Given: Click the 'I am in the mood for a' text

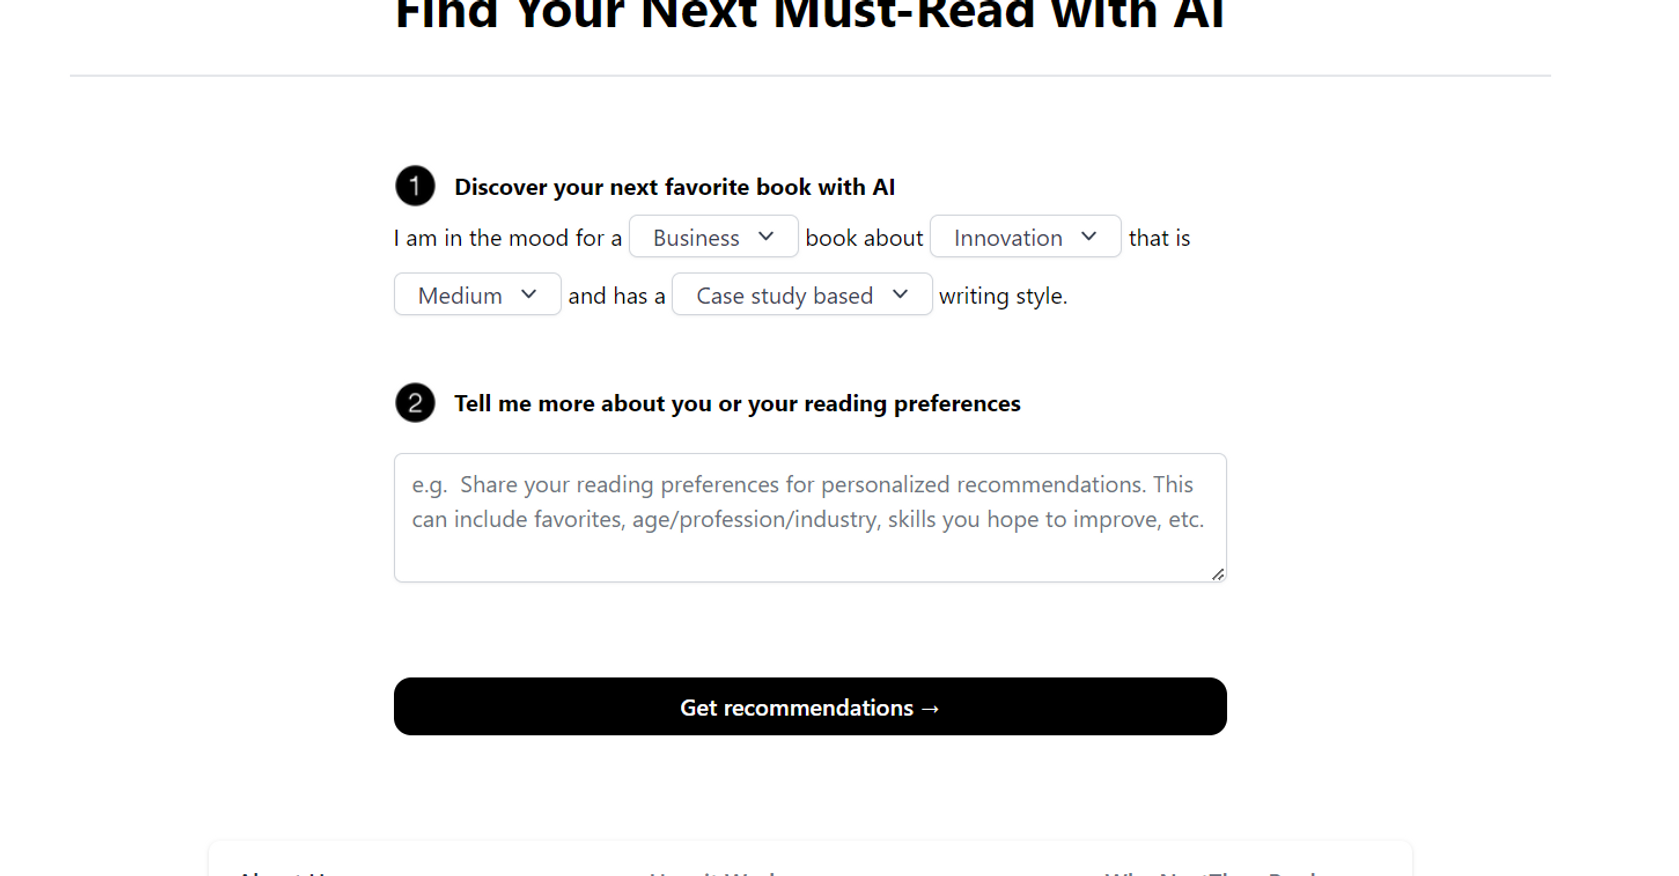Looking at the screenshot, I should coord(508,238).
